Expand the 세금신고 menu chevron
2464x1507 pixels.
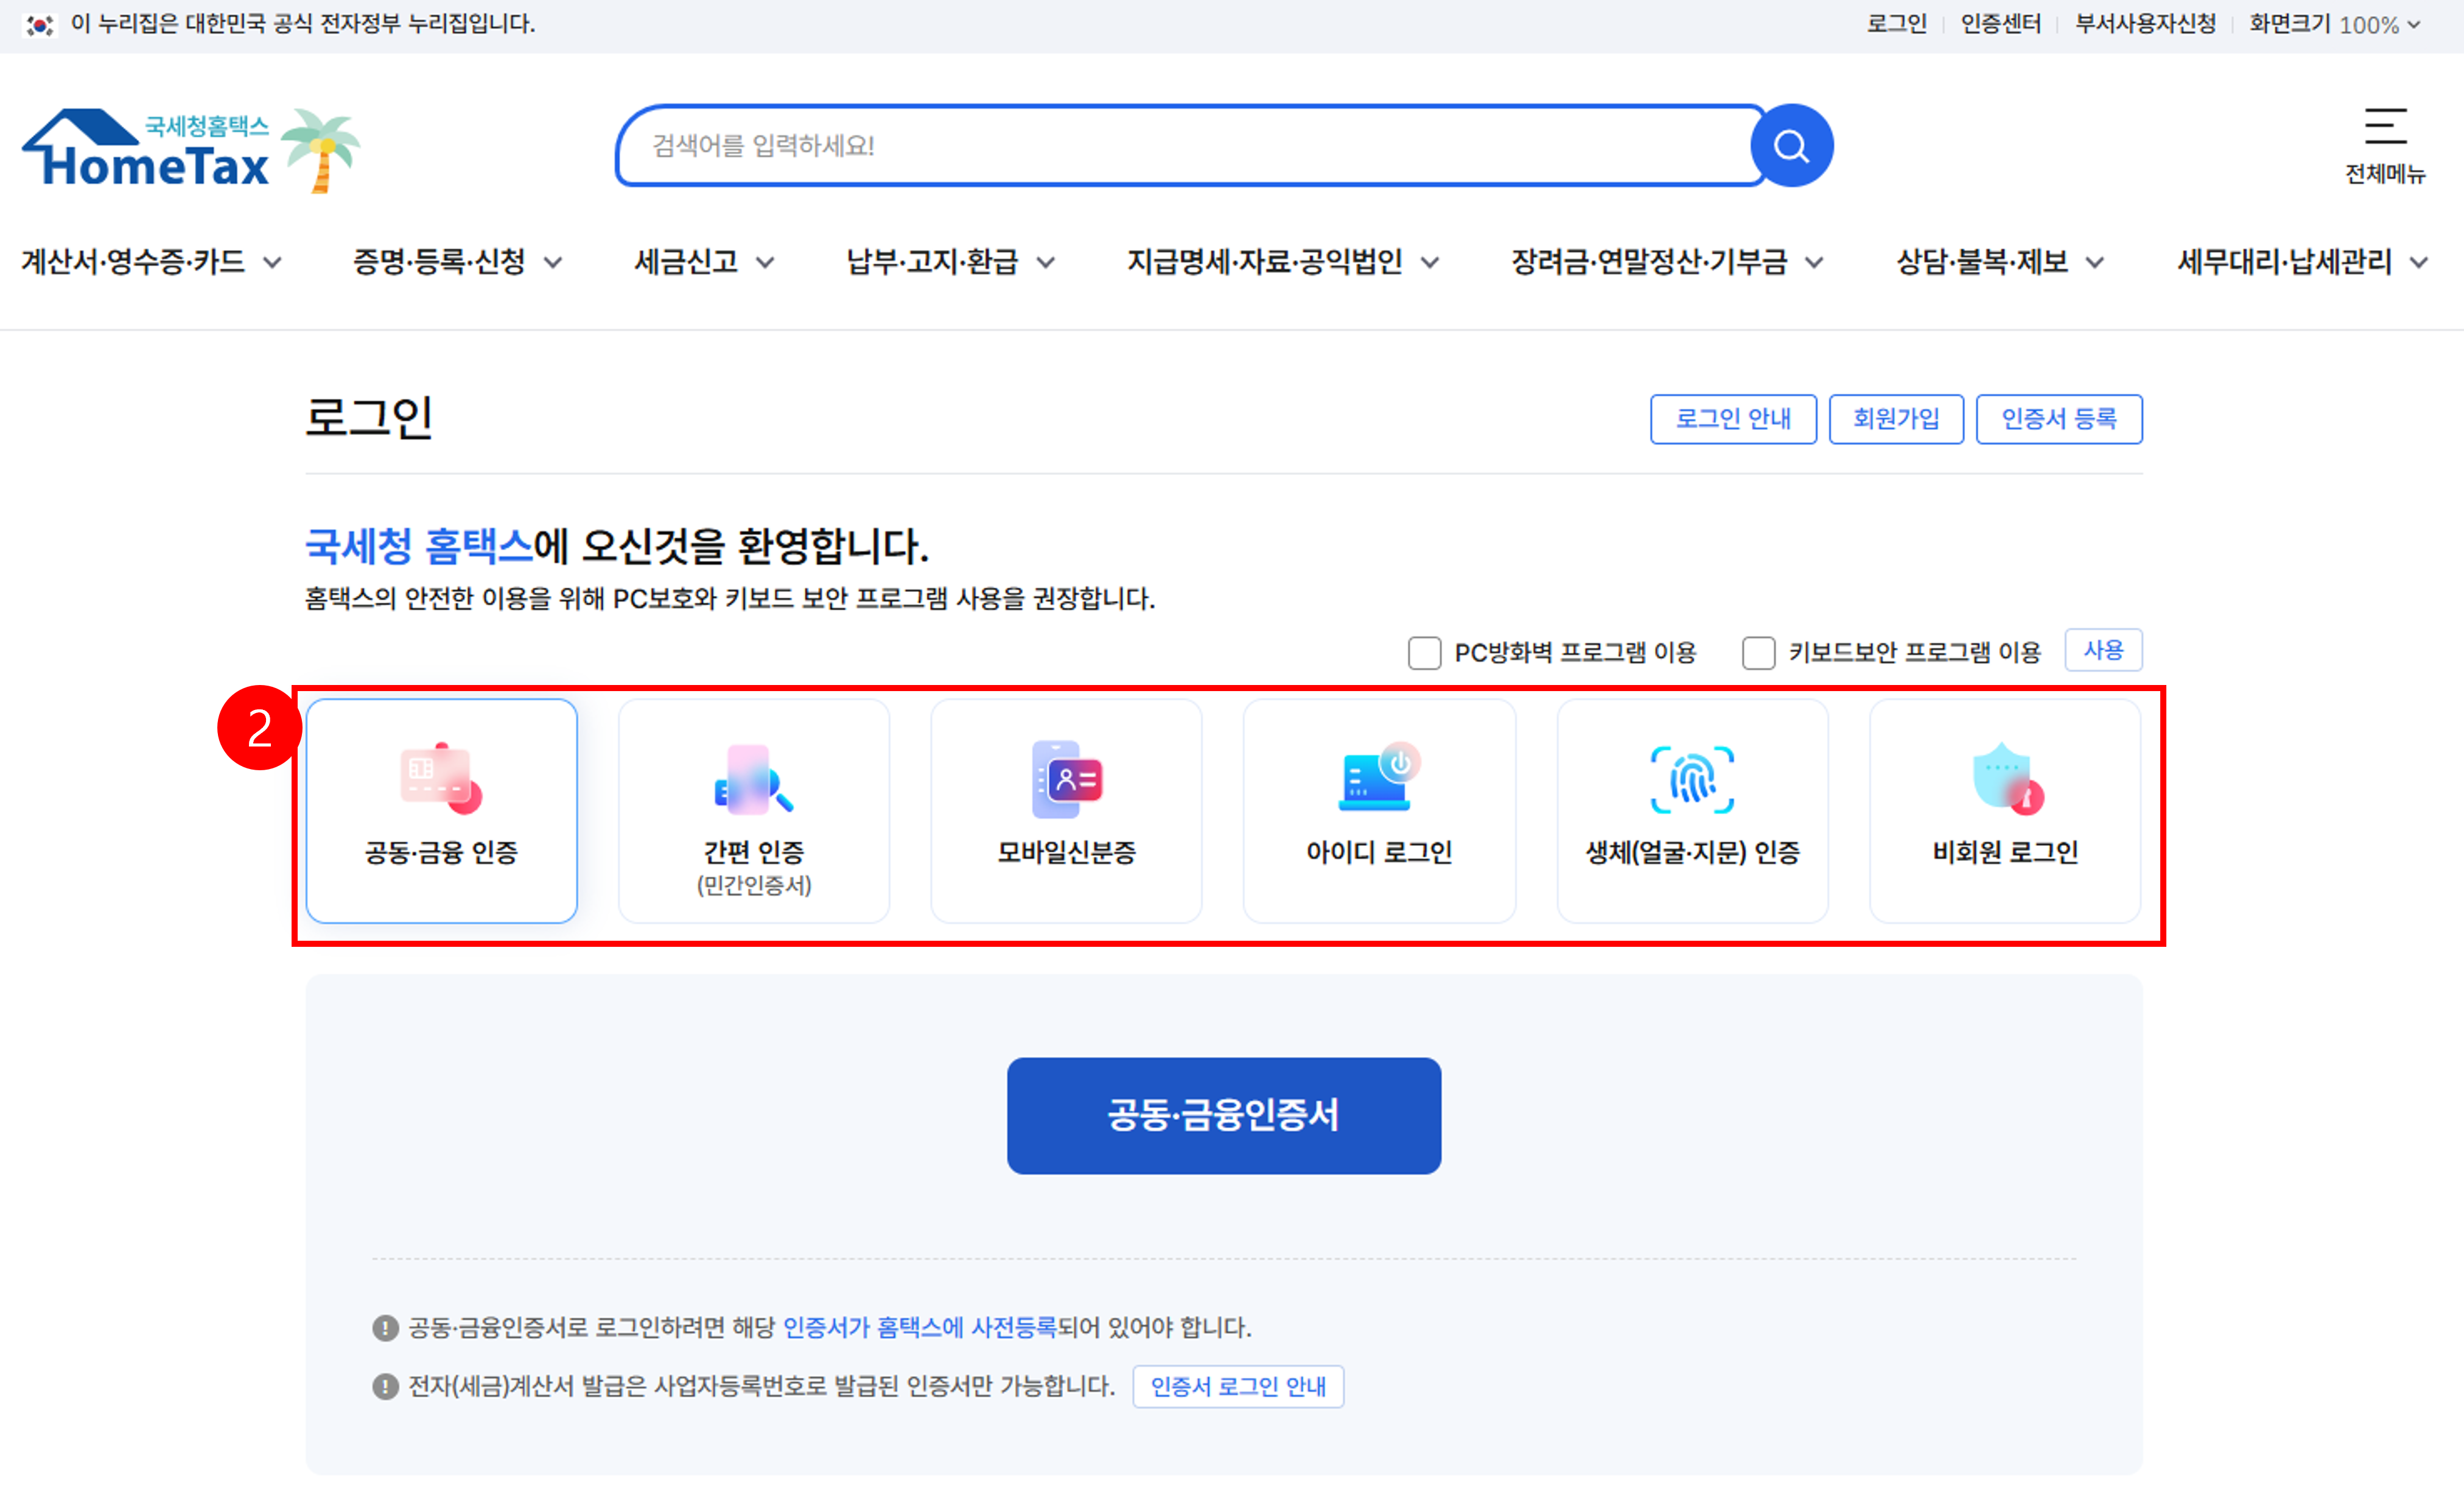765,263
